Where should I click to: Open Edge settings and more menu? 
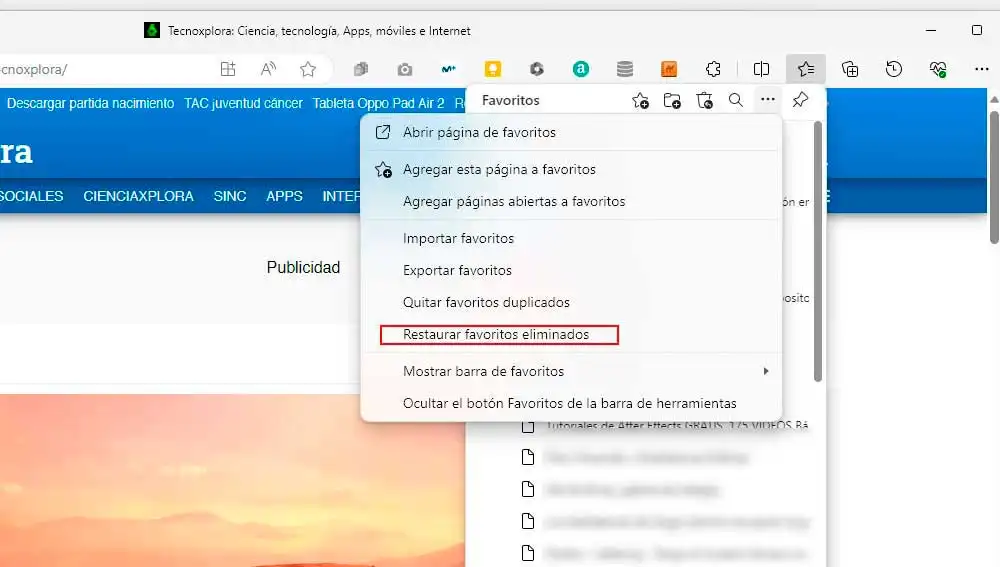(x=982, y=69)
